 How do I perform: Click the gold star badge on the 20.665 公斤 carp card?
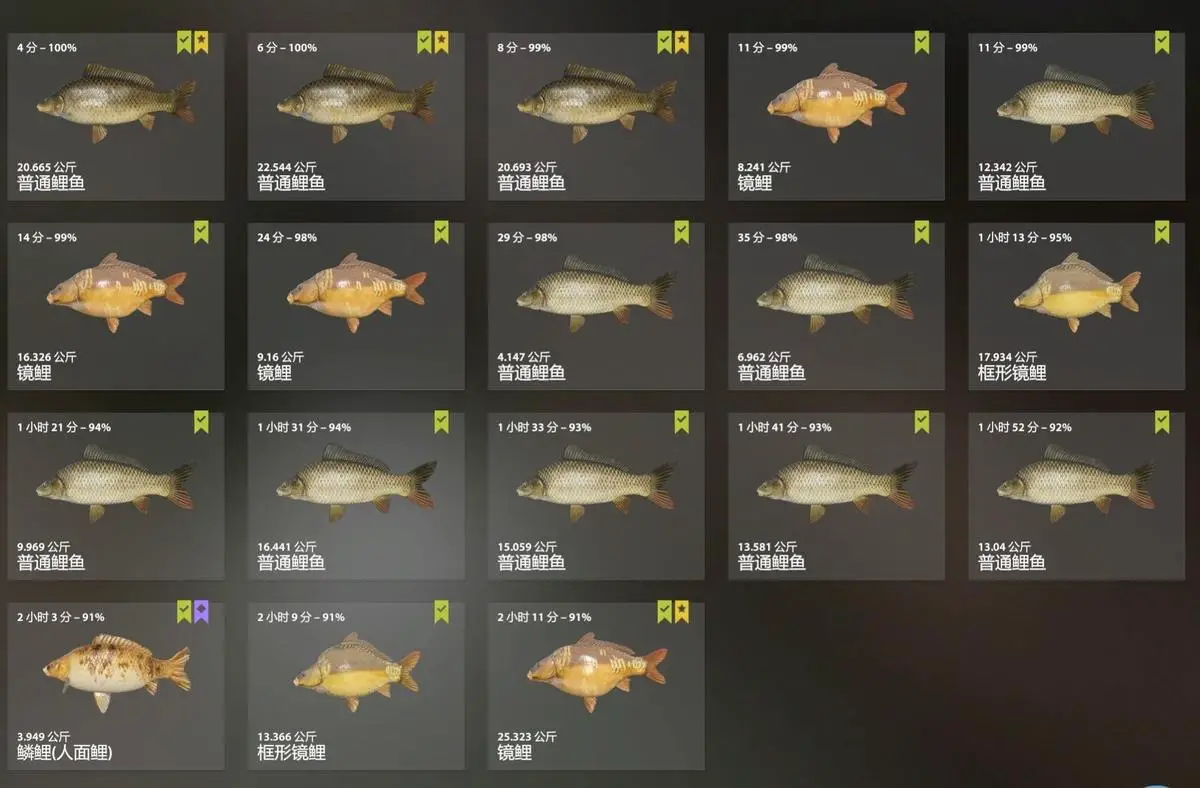[201, 42]
